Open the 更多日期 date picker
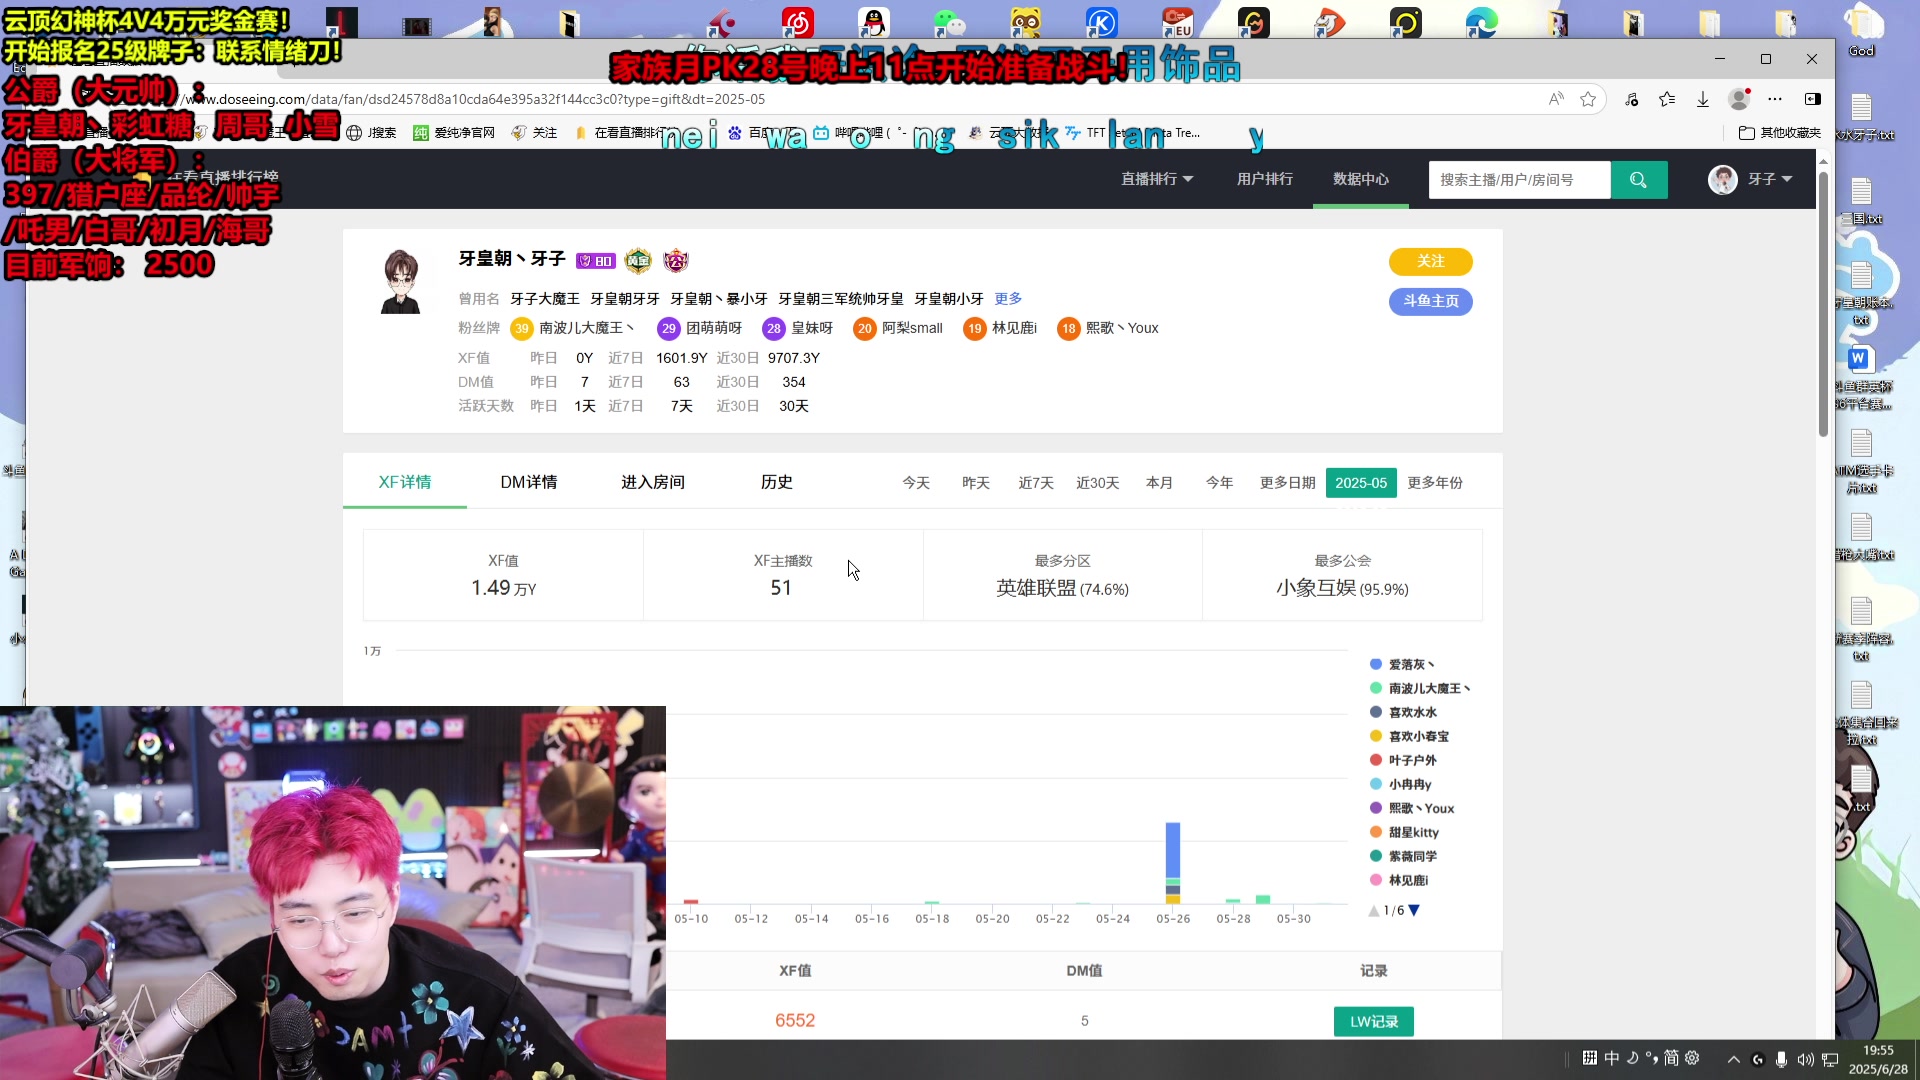Screen dimensions: 1920x1080 point(1287,483)
